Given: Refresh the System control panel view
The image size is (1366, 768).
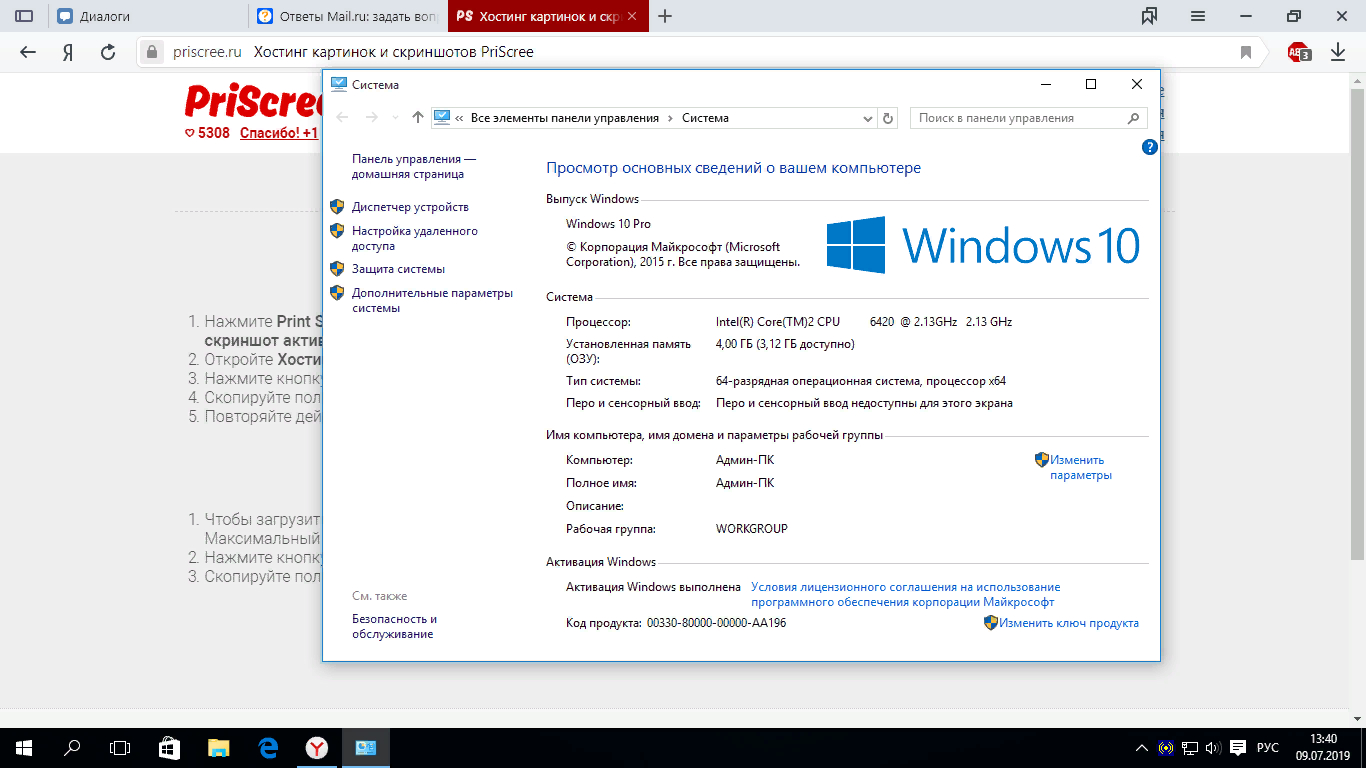Looking at the screenshot, I should point(887,118).
